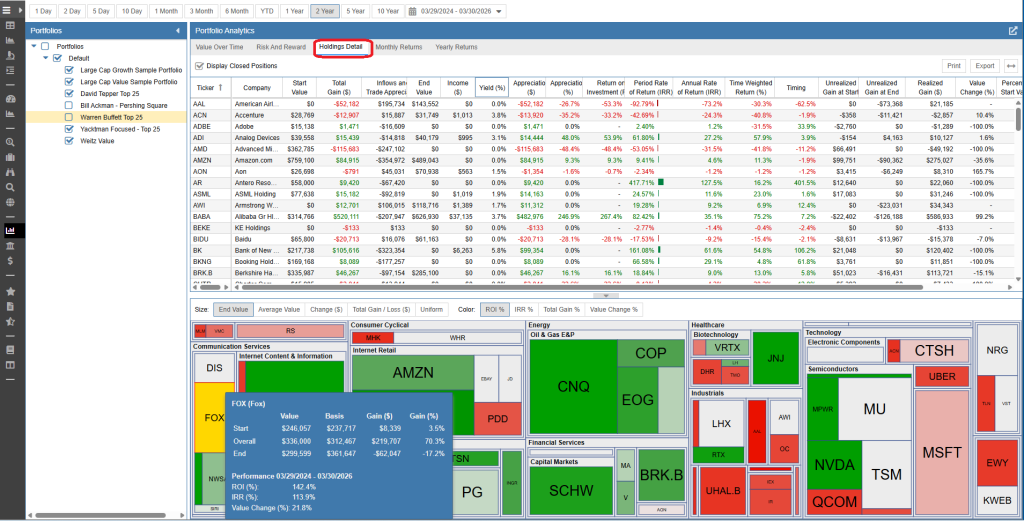Export the holdings table
1024x521 pixels.
tap(984, 66)
